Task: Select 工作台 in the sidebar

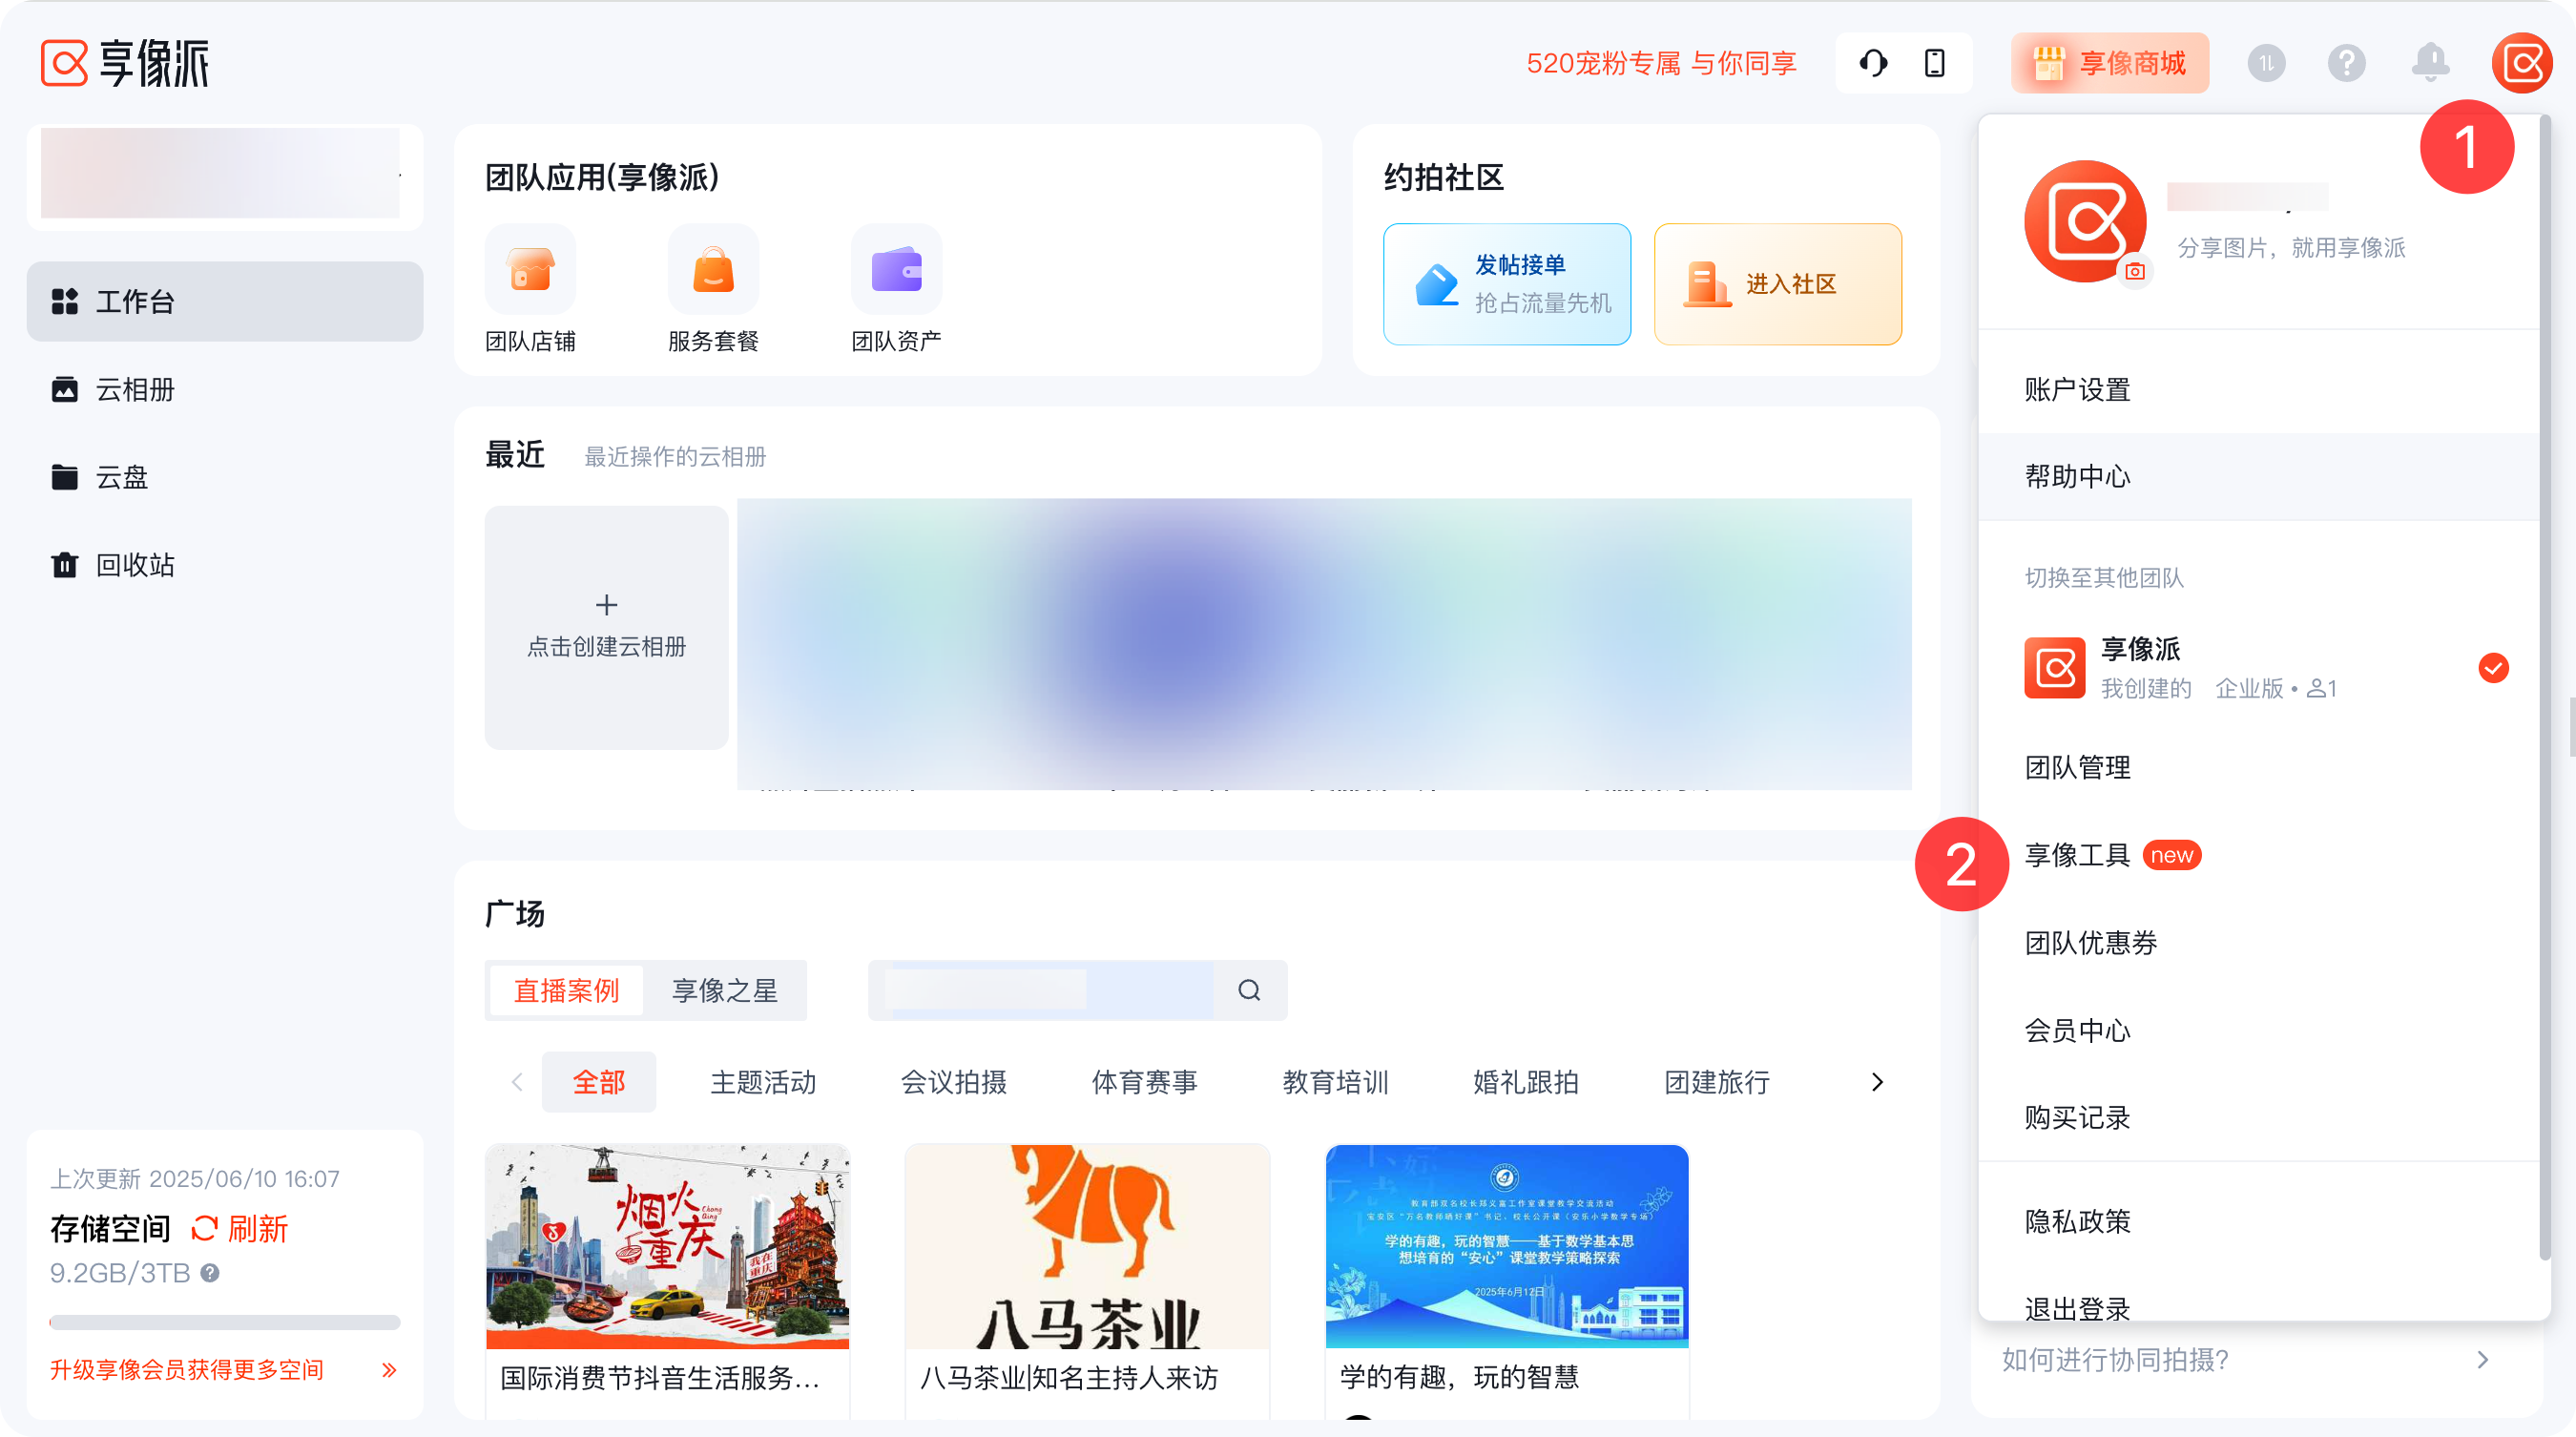Action: coord(225,301)
